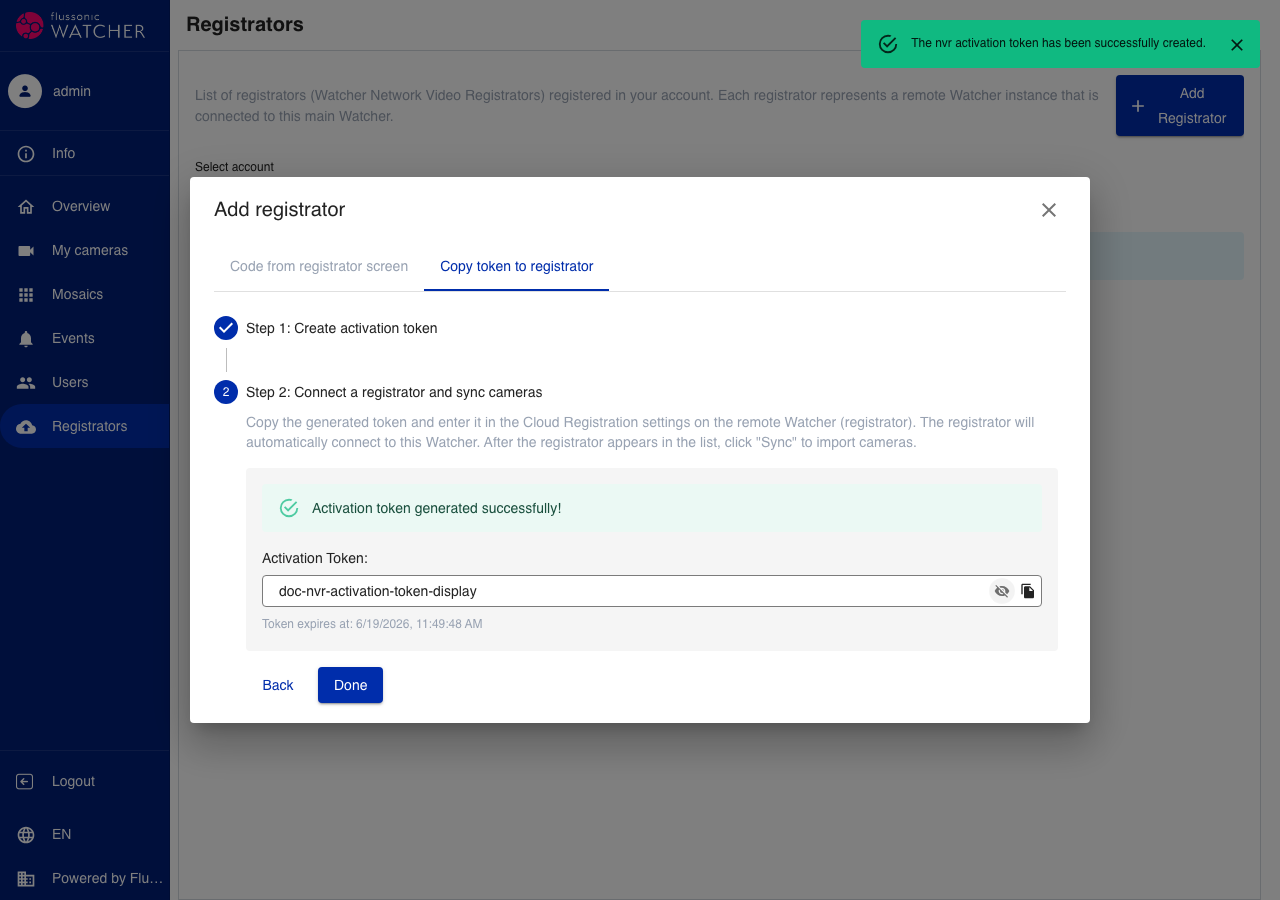1280x900 pixels.
Task: Click the Overview home icon
Action: click(26, 207)
